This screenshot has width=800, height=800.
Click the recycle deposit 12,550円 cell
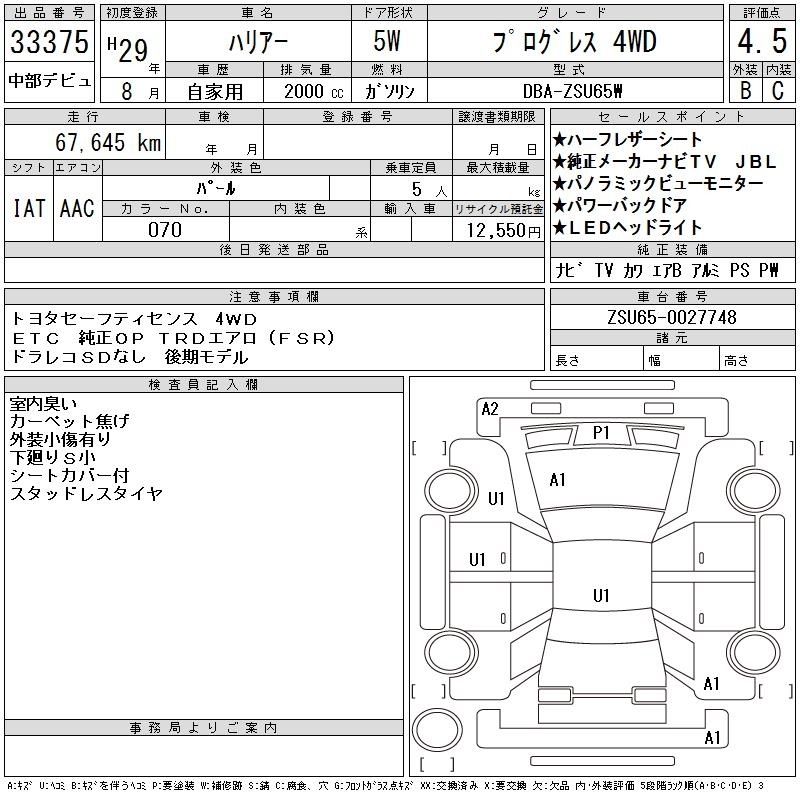pos(498,229)
